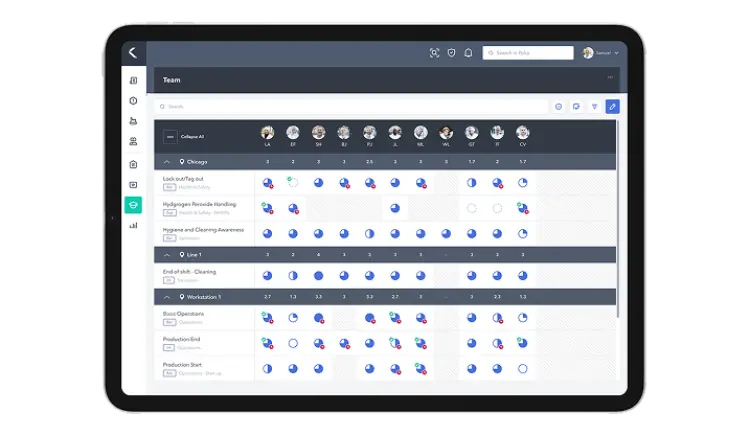Open the bar chart analytics icon
This screenshot has height=436, width=750.
click(x=133, y=225)
